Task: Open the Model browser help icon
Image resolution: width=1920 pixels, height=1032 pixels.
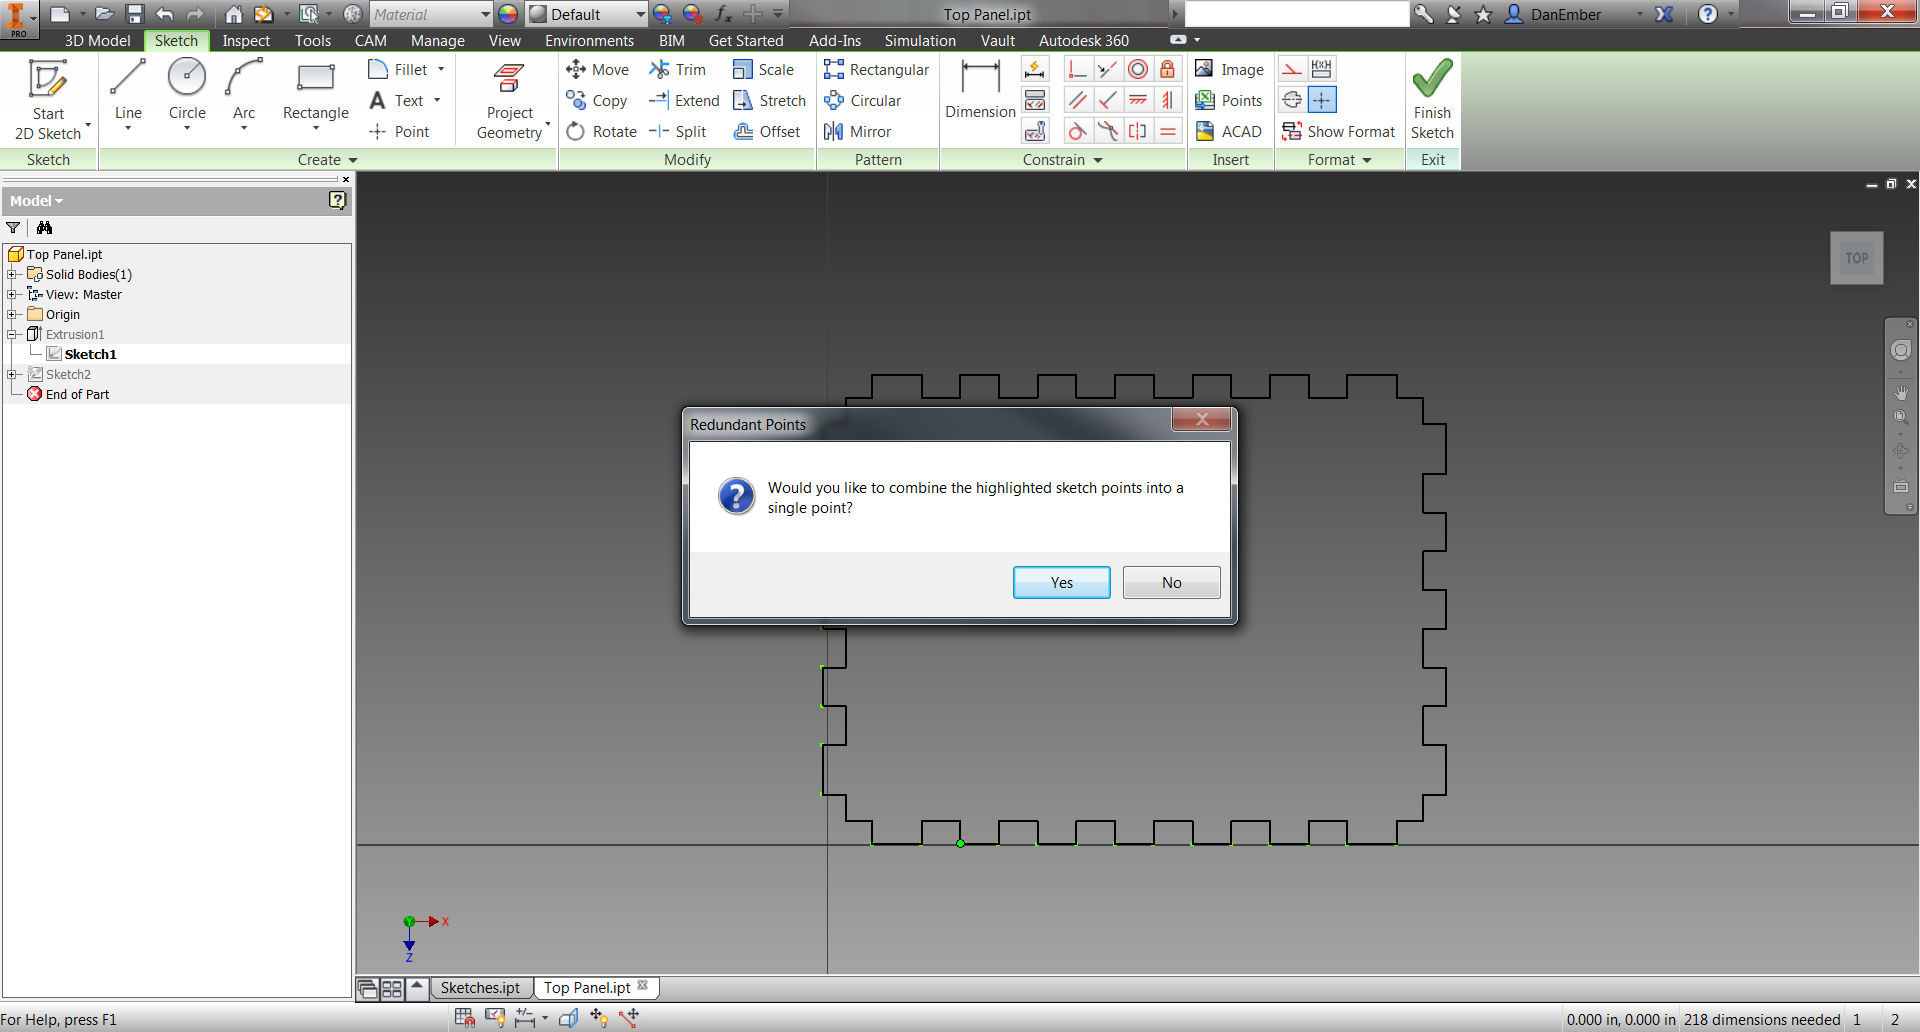Action: pos(337,200)
